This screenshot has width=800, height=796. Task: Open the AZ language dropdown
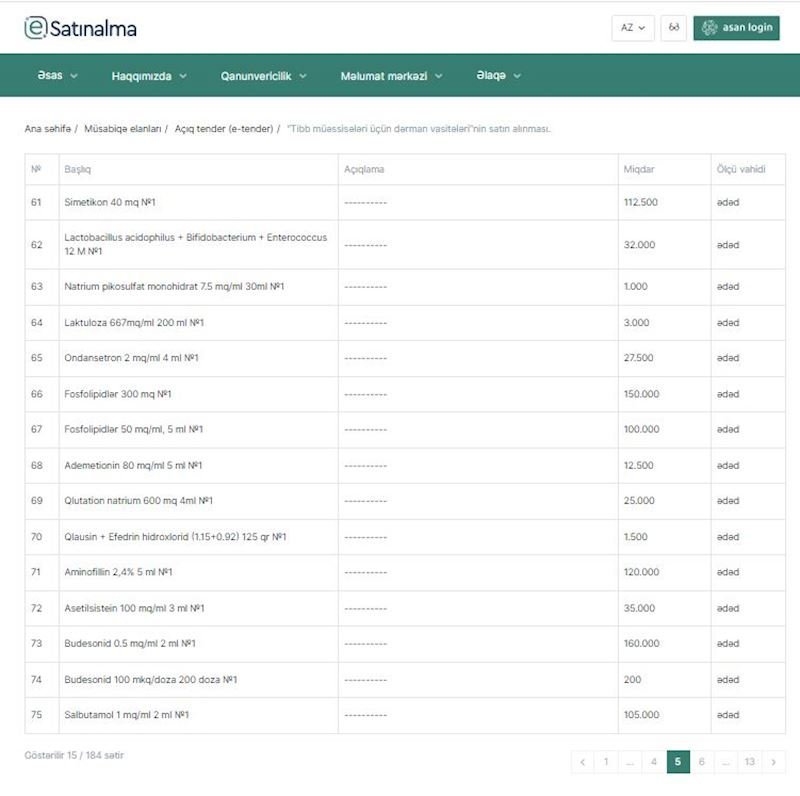tap(633, 28)
